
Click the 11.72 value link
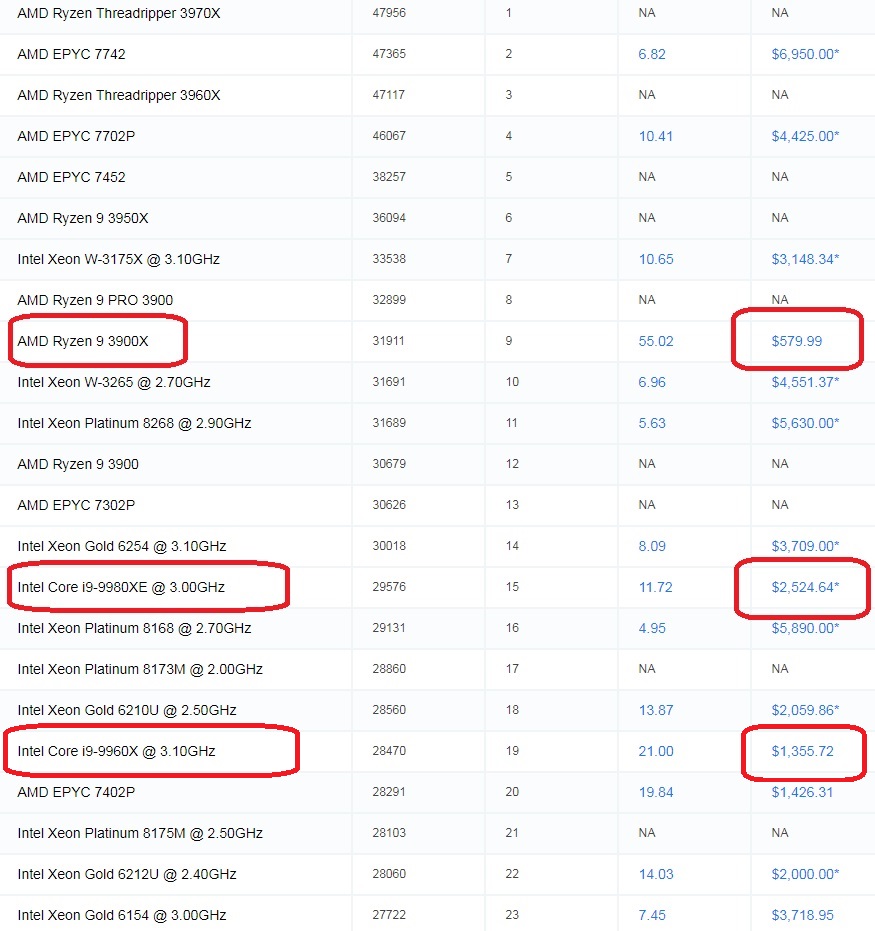(655, 587)
